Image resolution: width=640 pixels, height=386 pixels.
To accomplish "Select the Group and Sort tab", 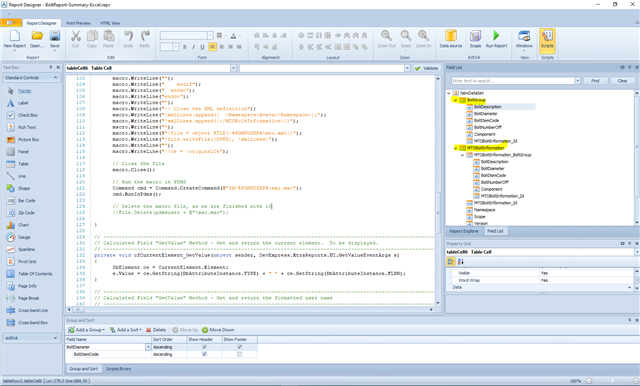I will coord(83,369).
